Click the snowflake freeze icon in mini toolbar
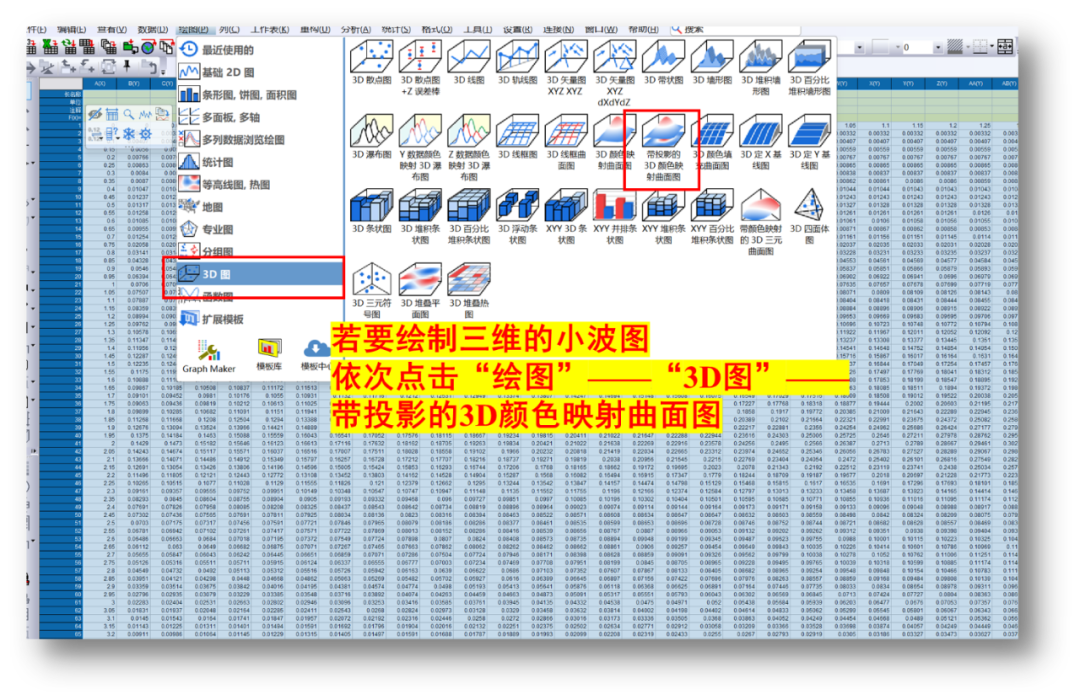Image resolution: width=1080 pixels, height=700 pixels. coord(129,134)
